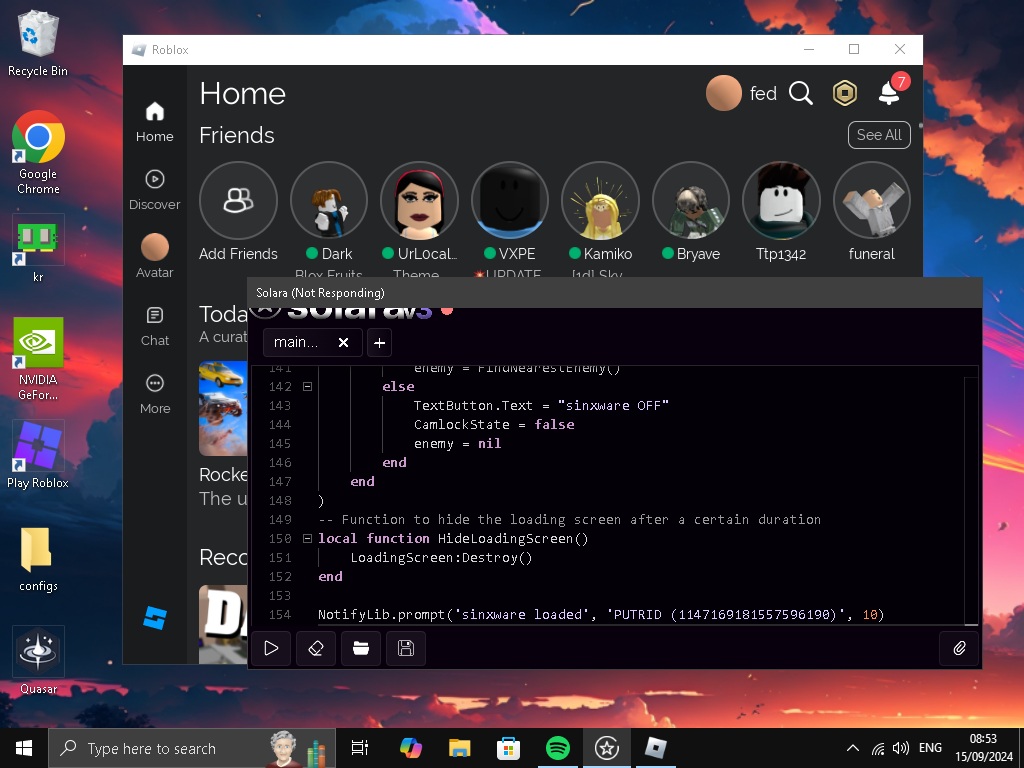The width and height of the screenshot is (1024, 768).
Task: Click the Roblox window scrollbar
Action: pos(920,126)
